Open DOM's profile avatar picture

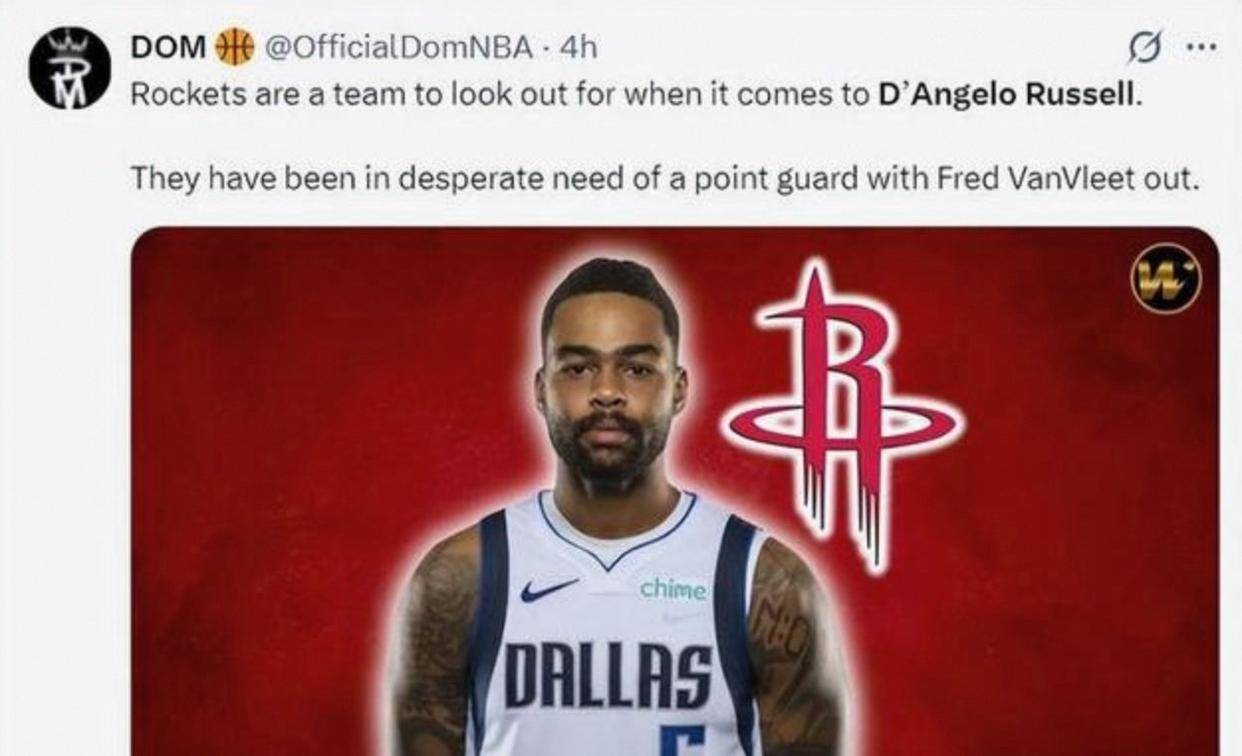69,69
